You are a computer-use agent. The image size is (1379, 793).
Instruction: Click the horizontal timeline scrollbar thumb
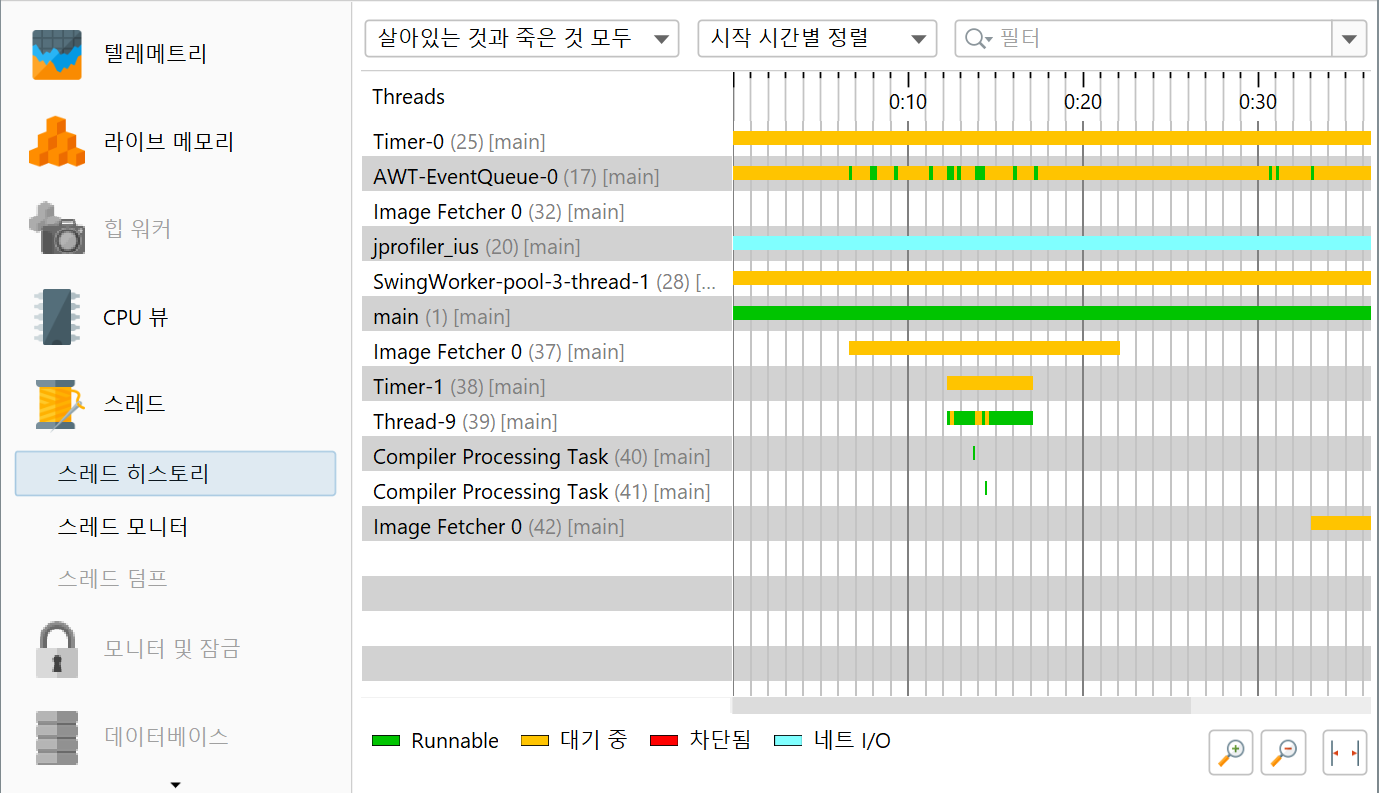click(962, 705)
